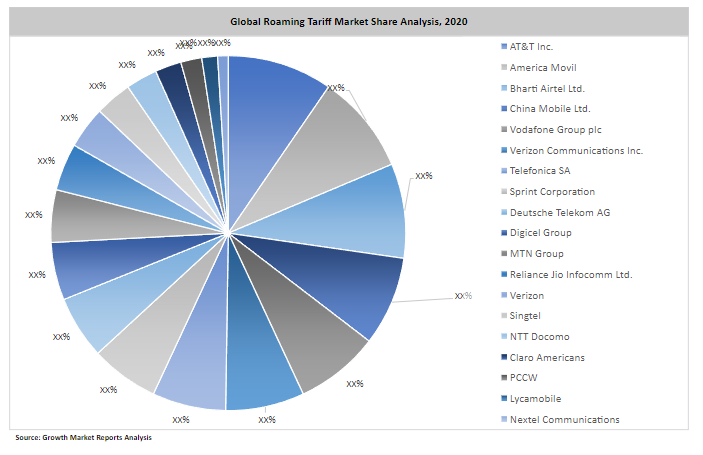Select the 'Vodafone Group plc' legend label
Image resolution: width=703 pixels, height=455 pixels.
pyautogui.click(x=555, y=130)
